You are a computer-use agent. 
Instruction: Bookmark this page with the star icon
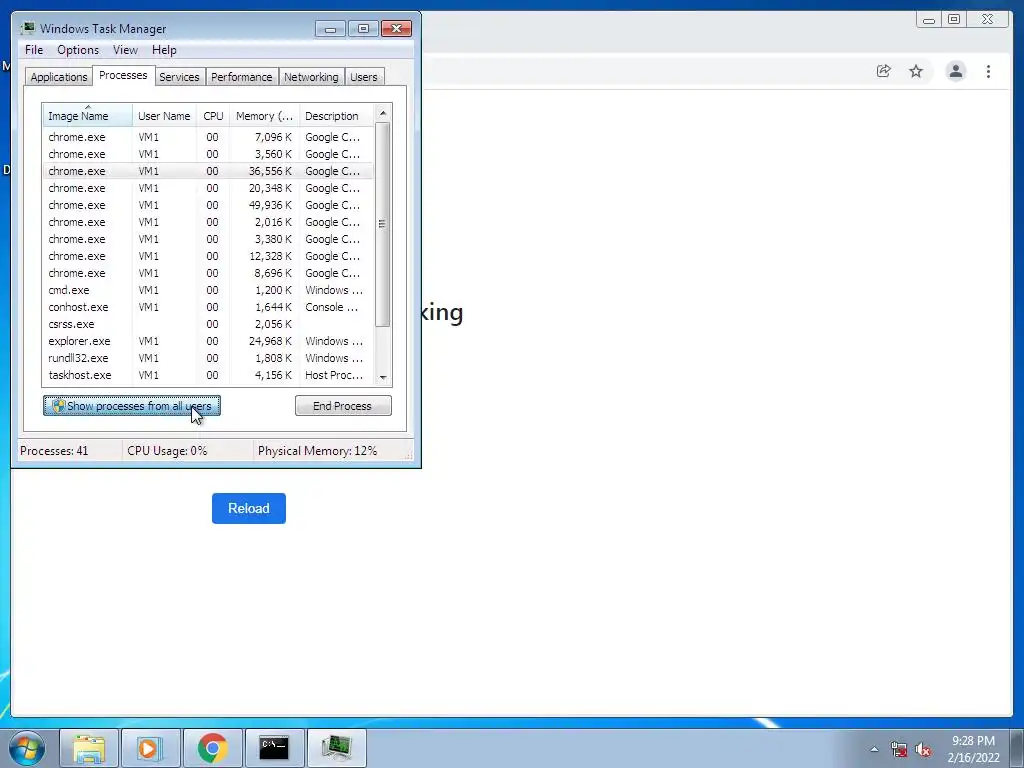(916, 71)
